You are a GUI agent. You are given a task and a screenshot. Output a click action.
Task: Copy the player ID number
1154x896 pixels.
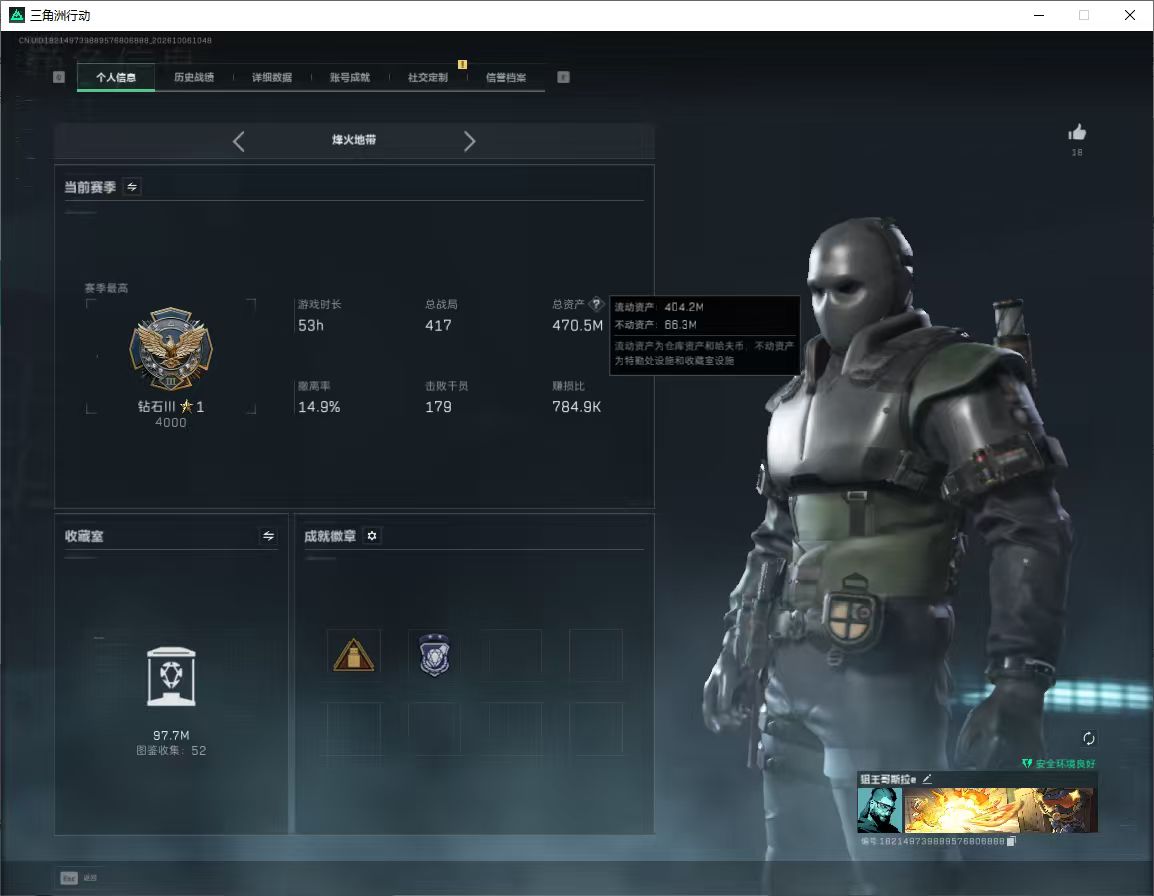coord(1011,842)
